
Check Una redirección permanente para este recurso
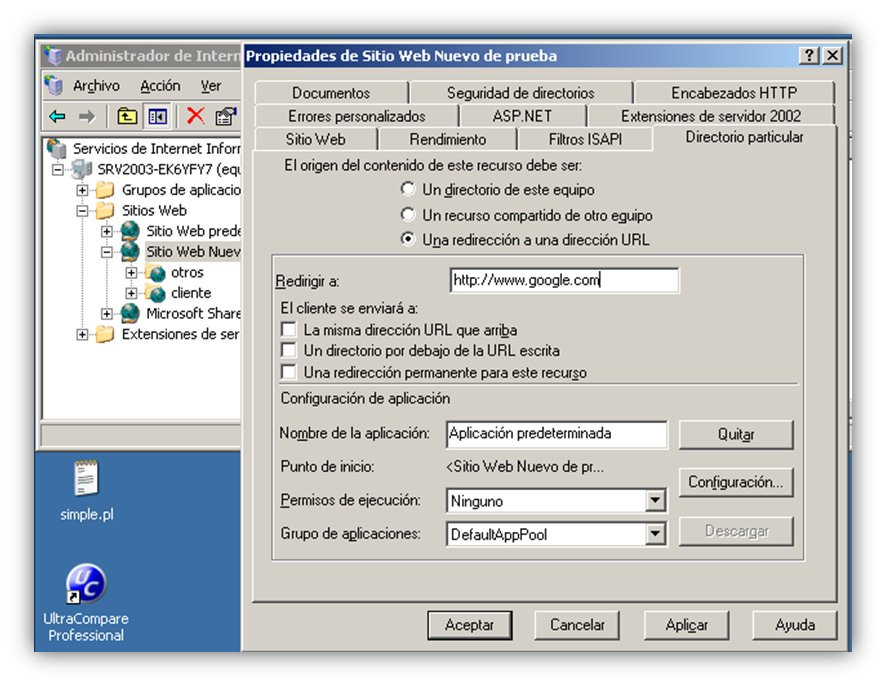[289, 372]
